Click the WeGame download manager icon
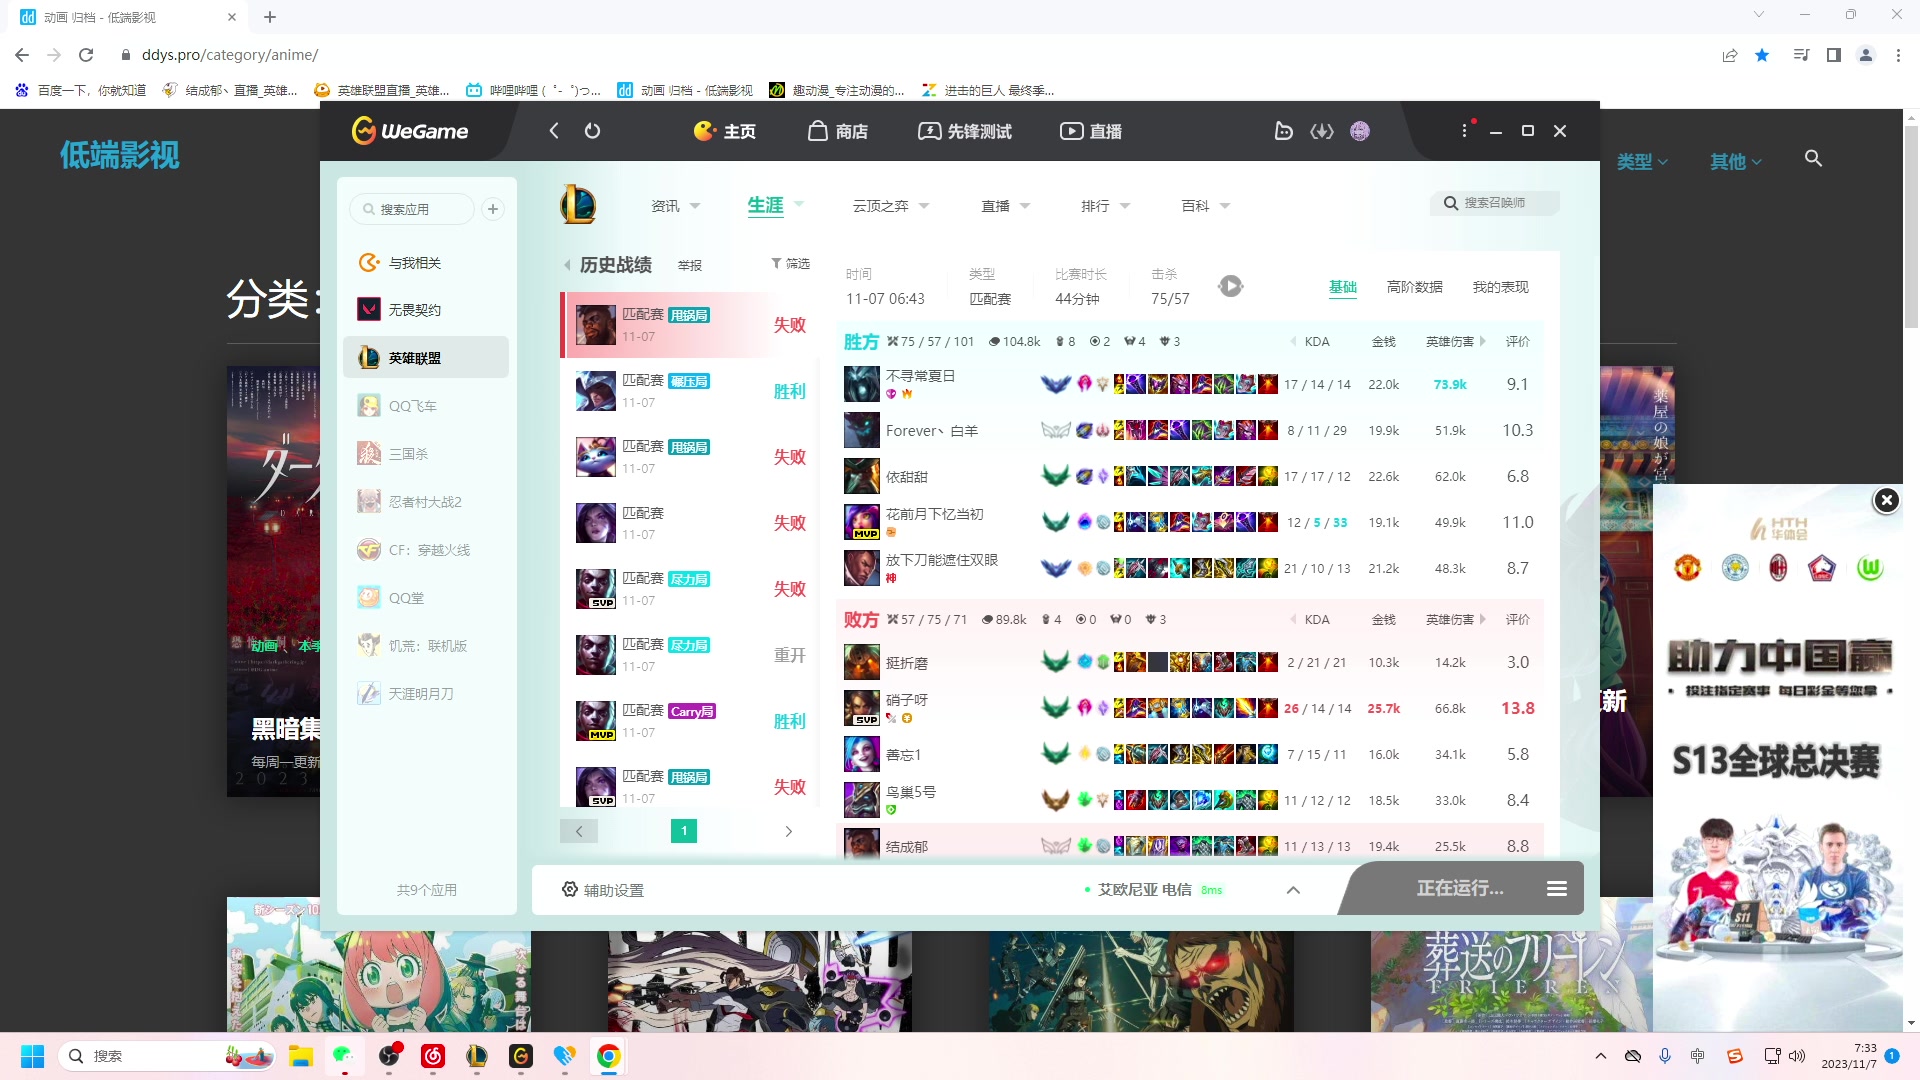Viewport: 1920px width, 1080px height. click(x=1322, y=131)
